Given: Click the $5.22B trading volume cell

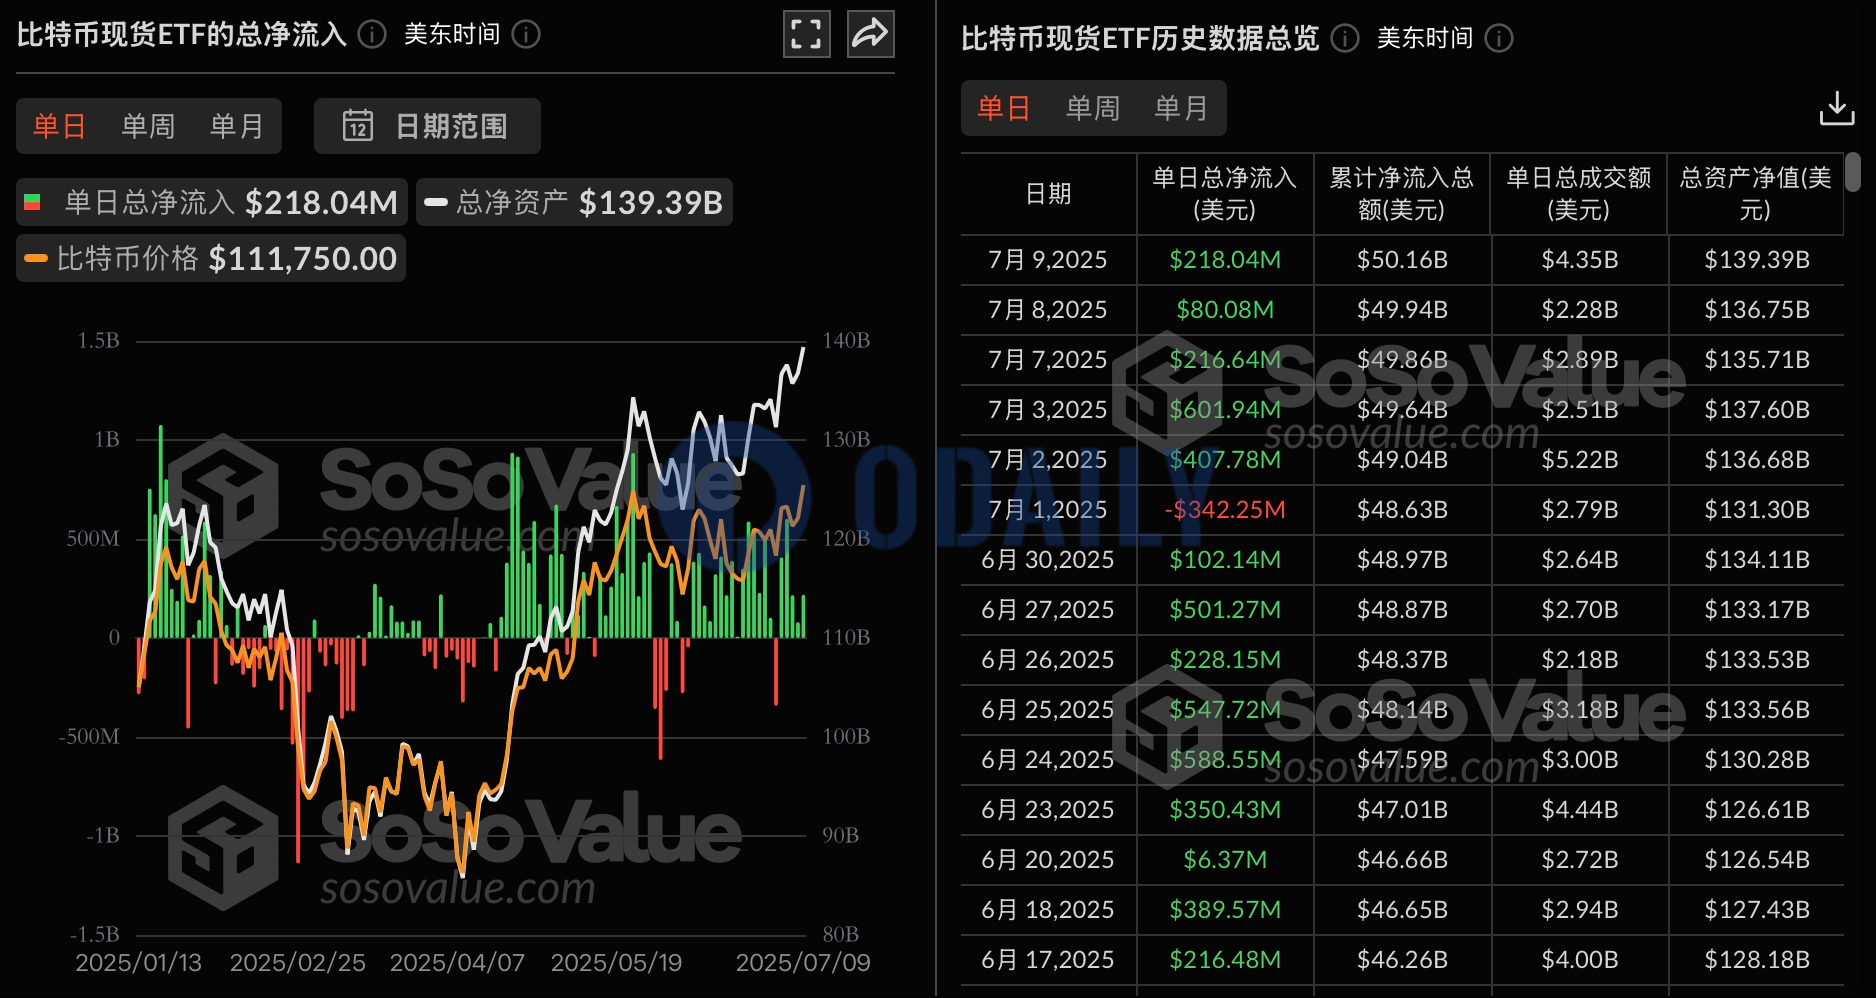Looking at the screenshot, I should (x=1580, y=460).
